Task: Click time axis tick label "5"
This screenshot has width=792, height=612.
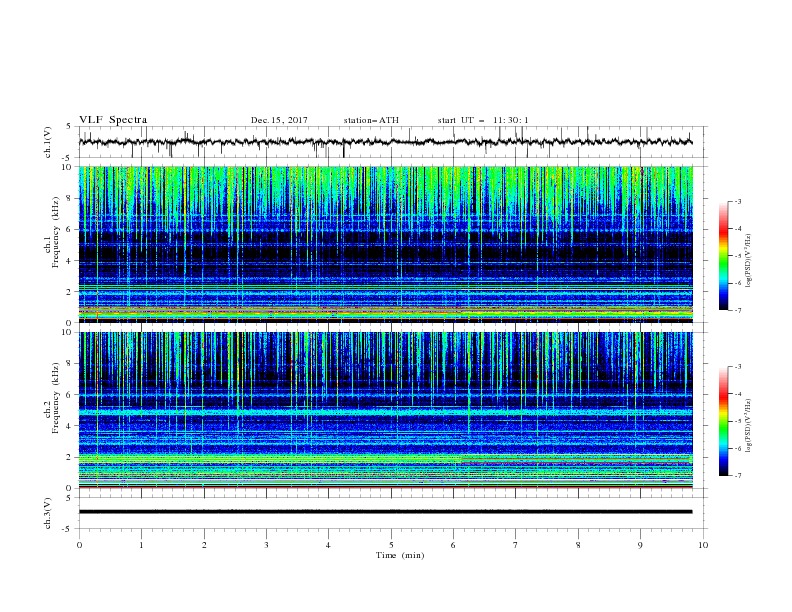Action: (391, 545)
